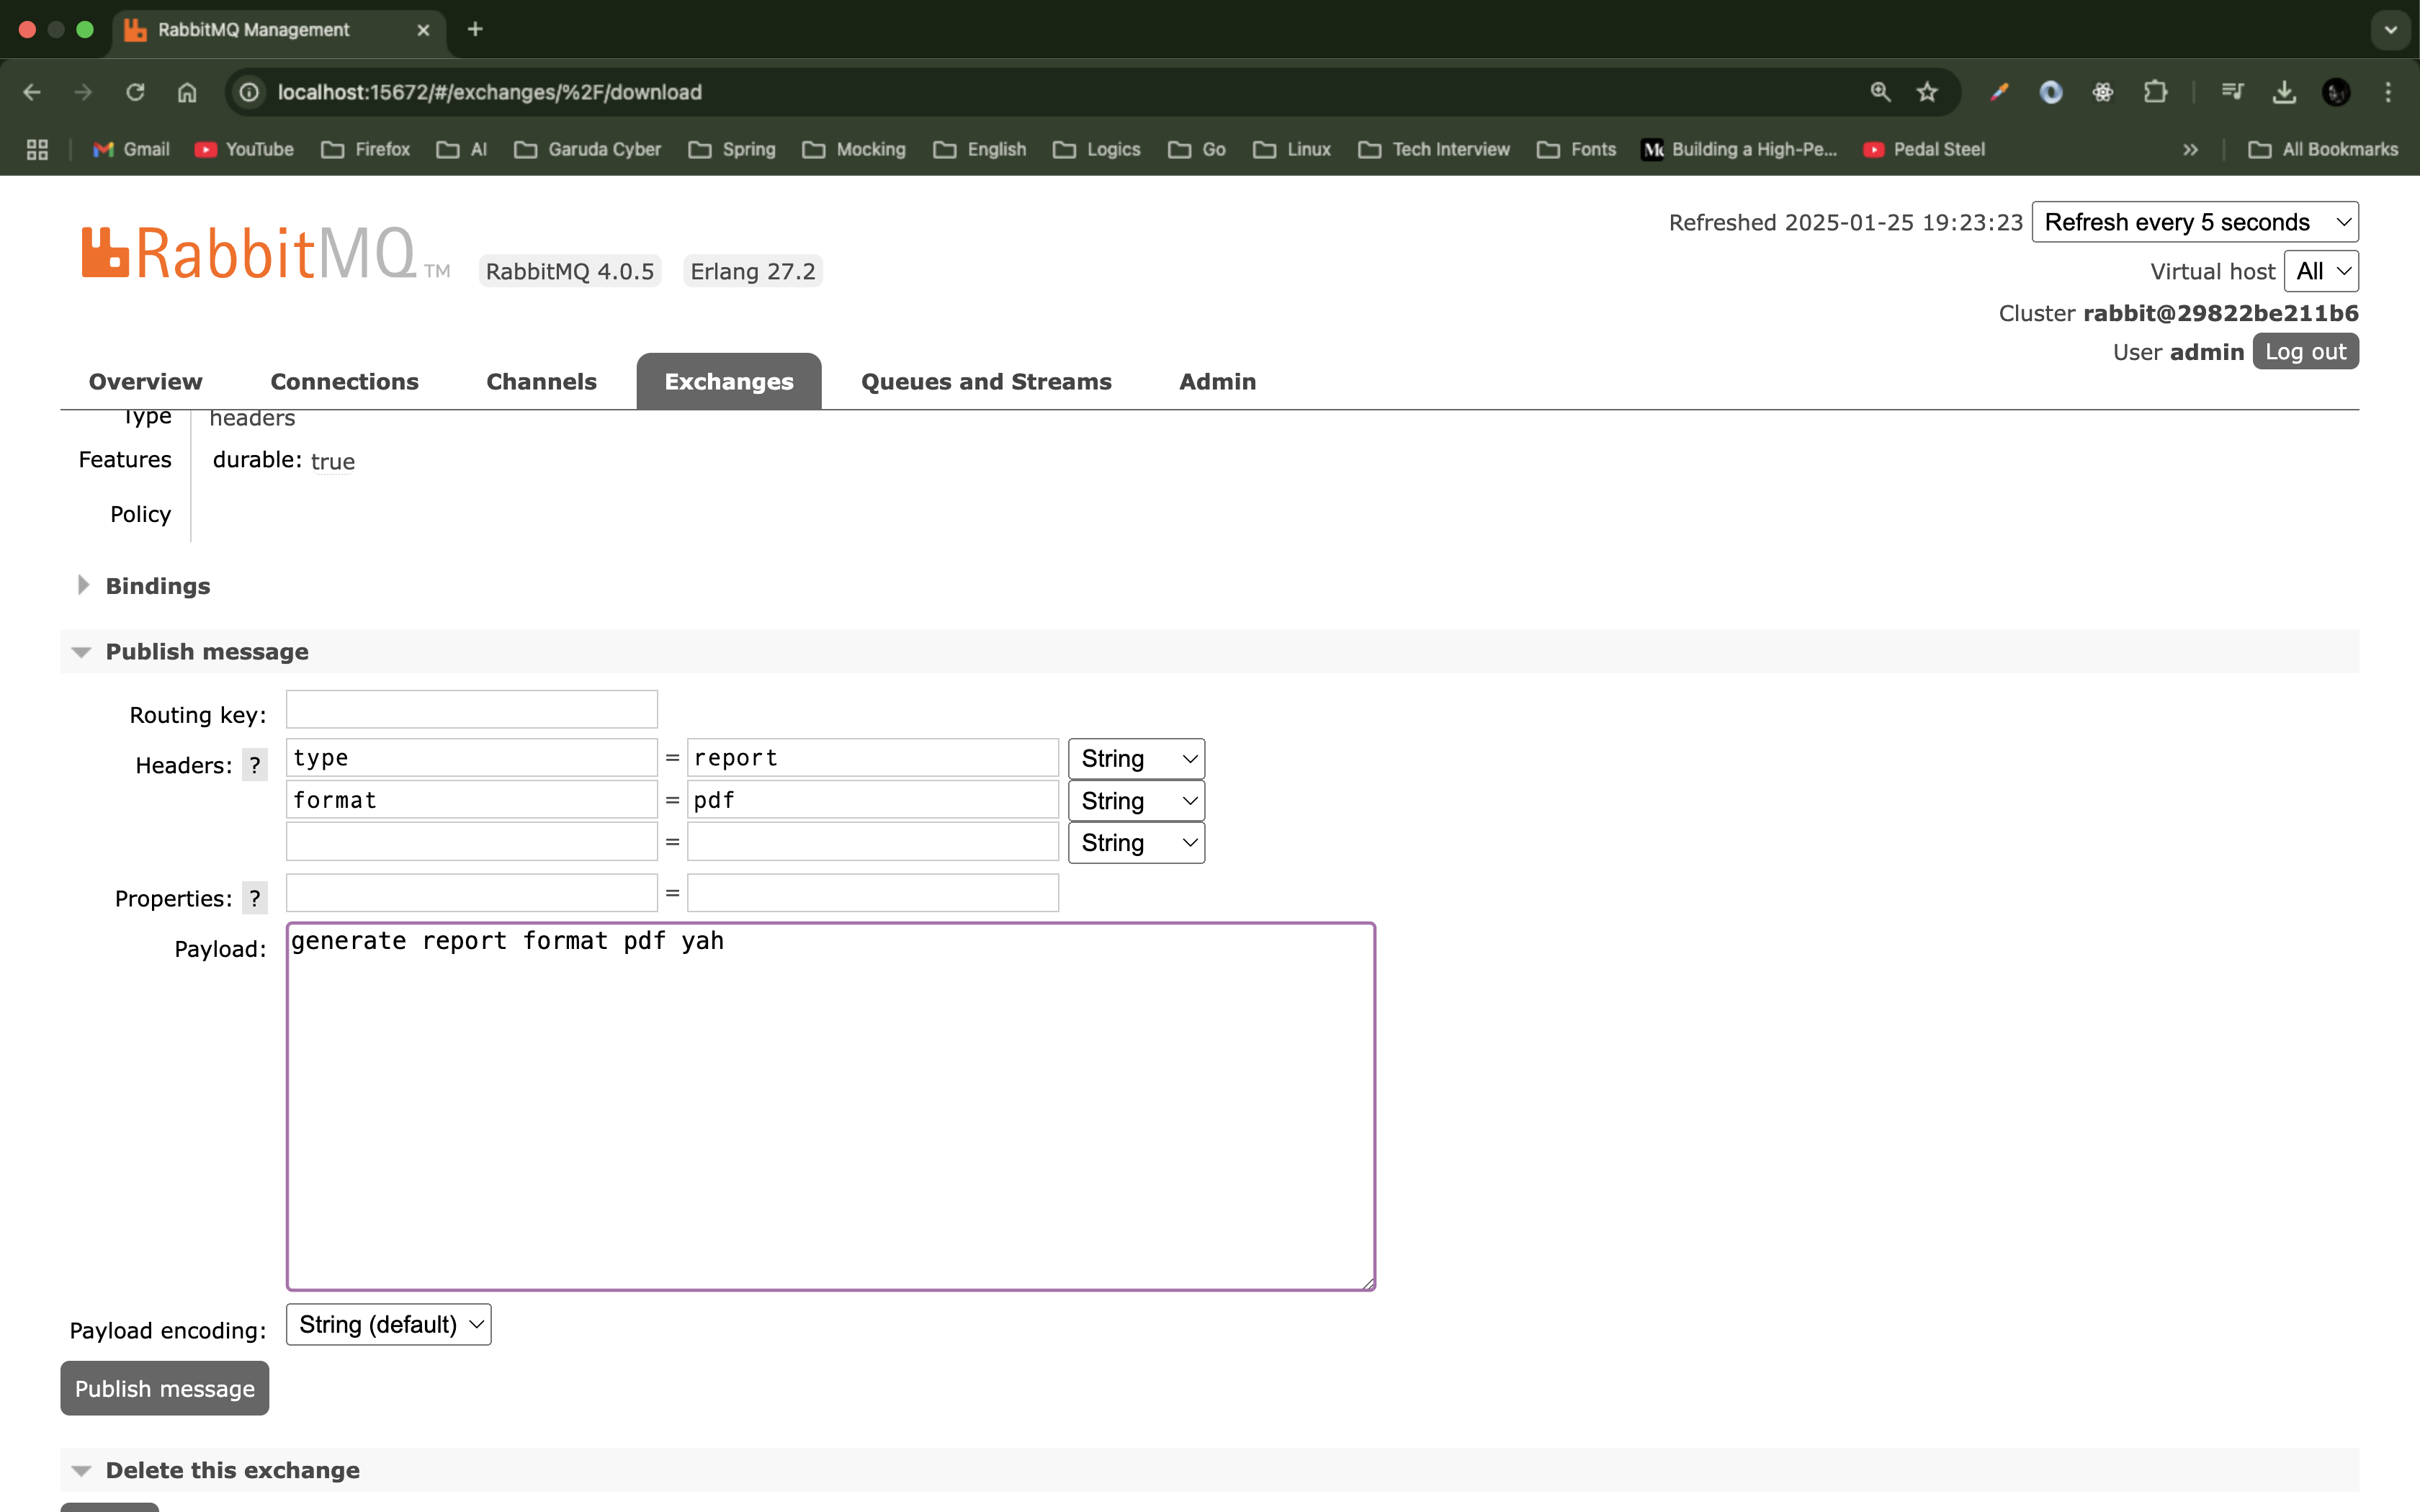Open the media control playlist icon
This screenshot has width=2420, height=1512.
2232,92
